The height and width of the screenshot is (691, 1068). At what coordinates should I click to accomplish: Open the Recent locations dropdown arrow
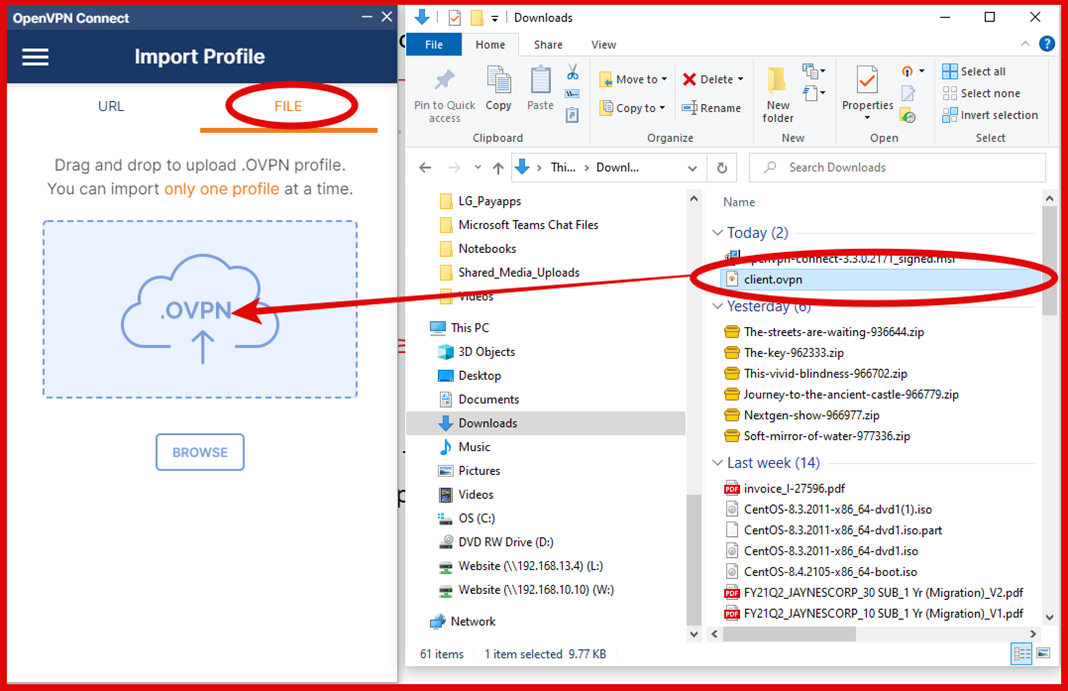[x=477, y=167]
